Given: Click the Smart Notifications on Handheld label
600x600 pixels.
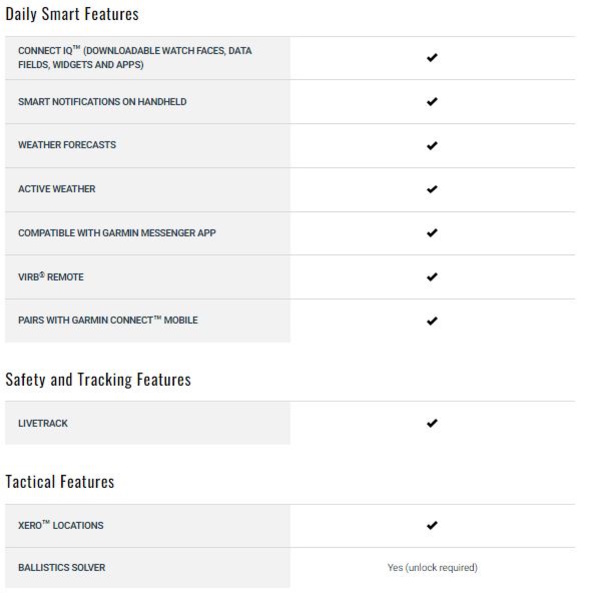Looking at the screenshot, I should pyautogui.click(x=102, y=102).
